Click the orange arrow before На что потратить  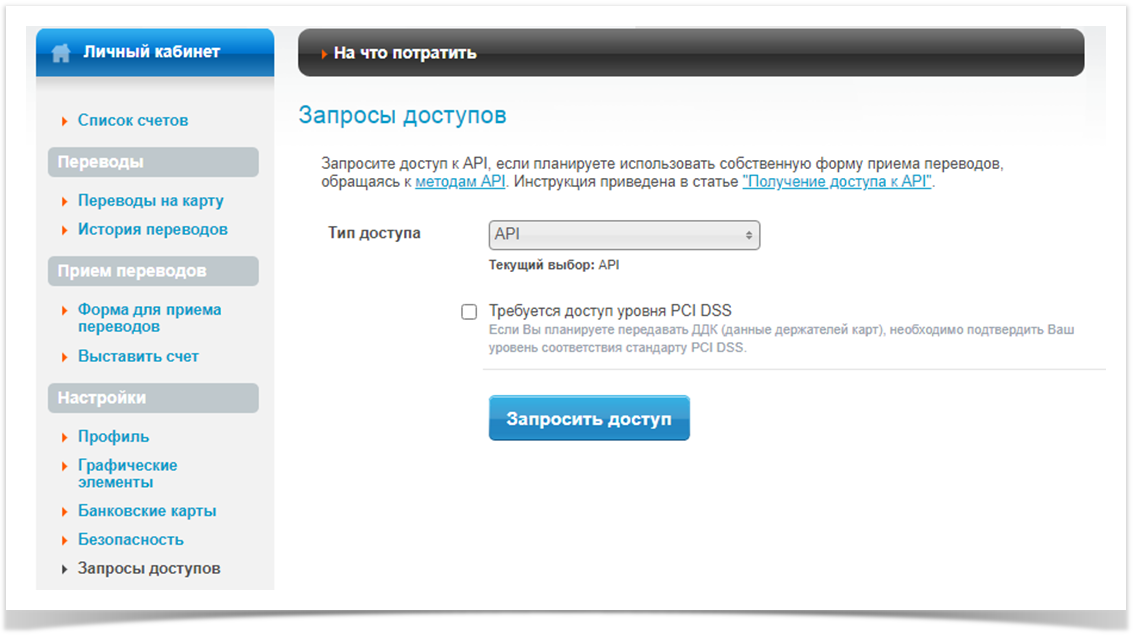(324, 54)
